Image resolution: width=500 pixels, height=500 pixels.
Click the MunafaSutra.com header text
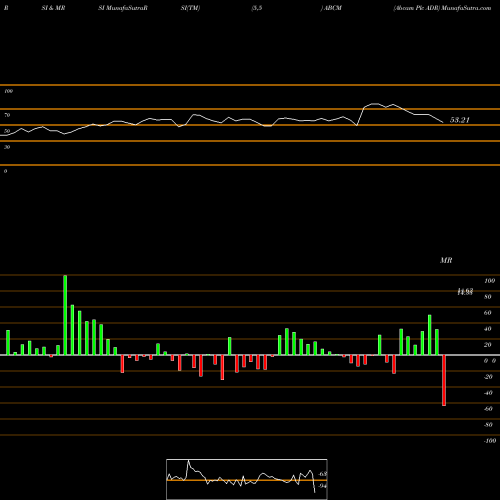tap(466, 8)
